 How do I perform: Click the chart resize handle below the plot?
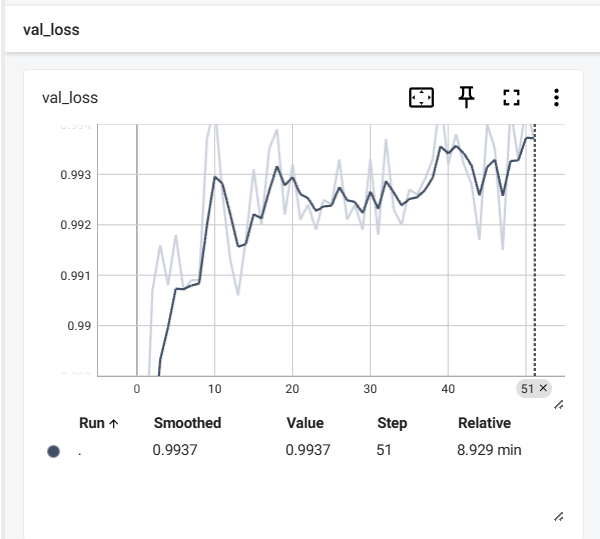click(558, 404)
